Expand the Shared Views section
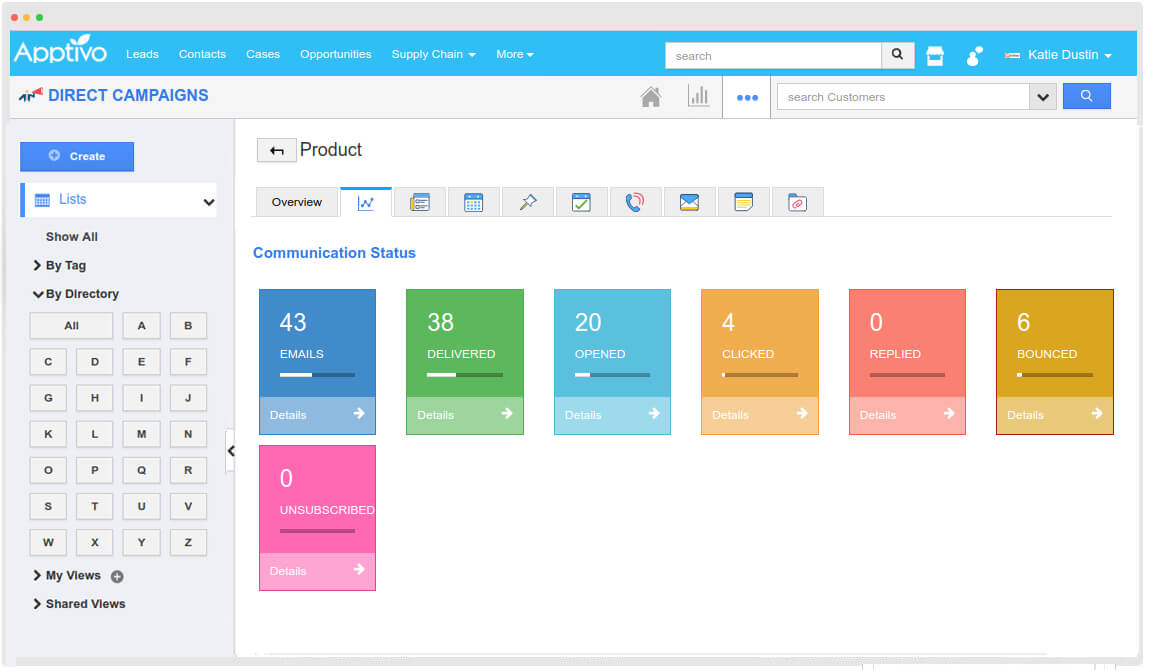1150x670 pixels. (84, 604)
